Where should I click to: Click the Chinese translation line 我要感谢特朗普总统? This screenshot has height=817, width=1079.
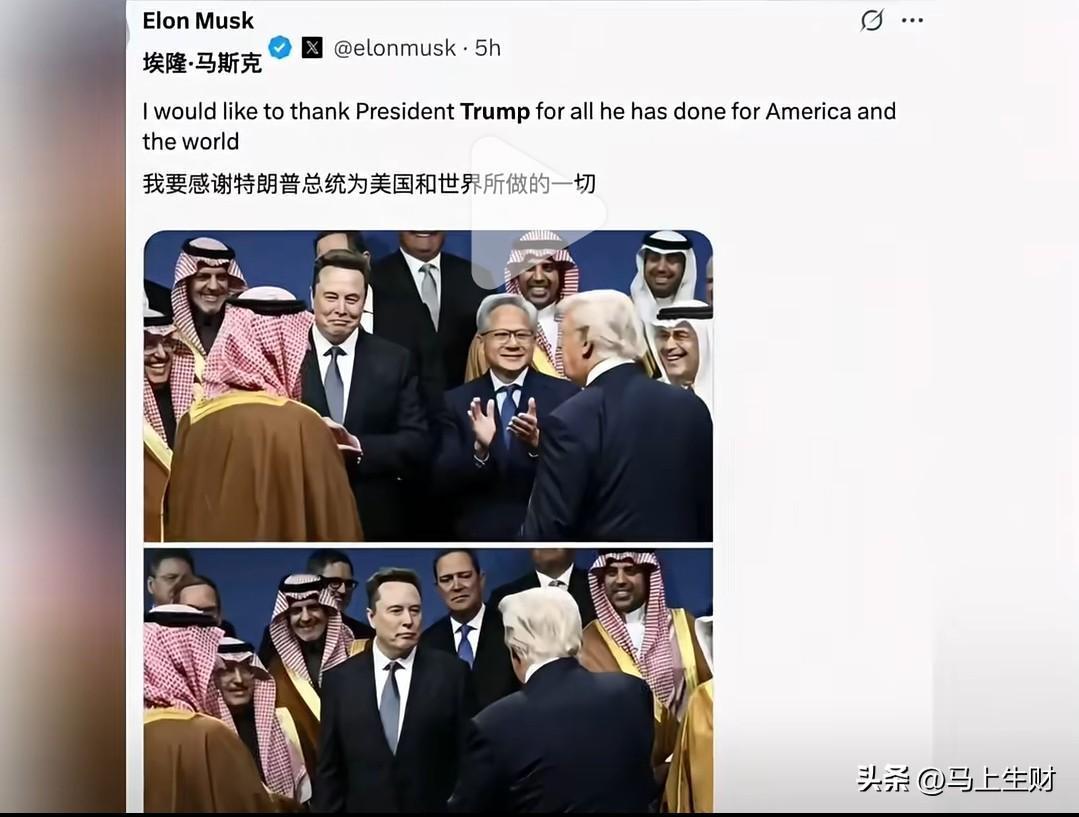click(370, 184)
